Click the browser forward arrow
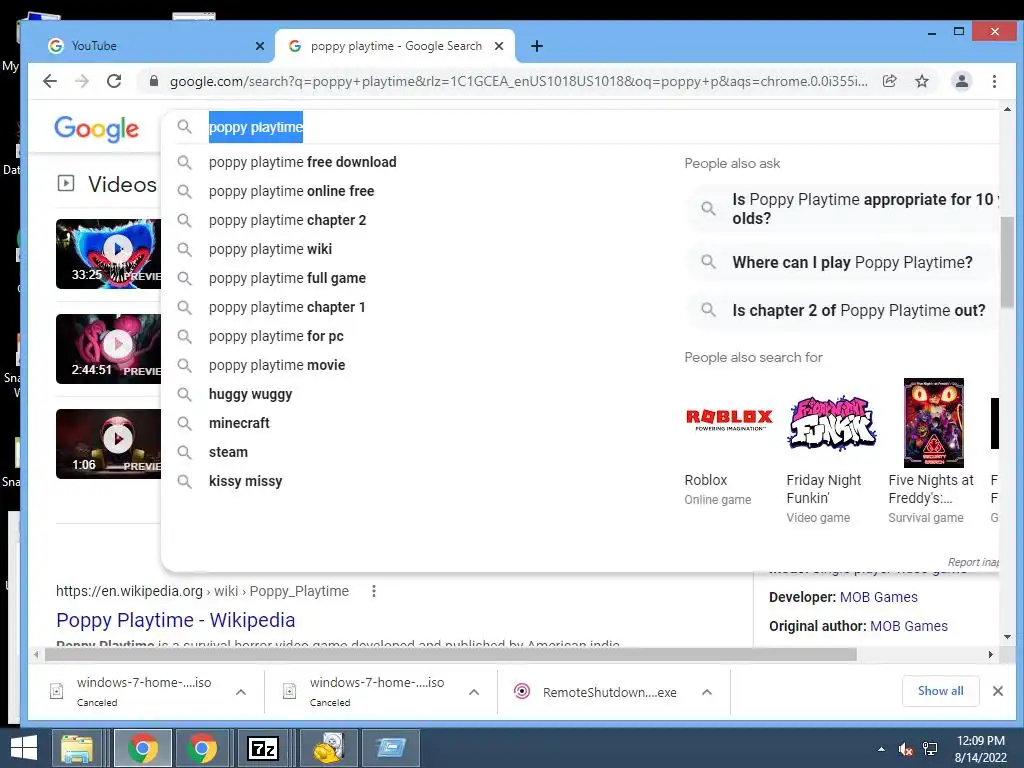 82,81
